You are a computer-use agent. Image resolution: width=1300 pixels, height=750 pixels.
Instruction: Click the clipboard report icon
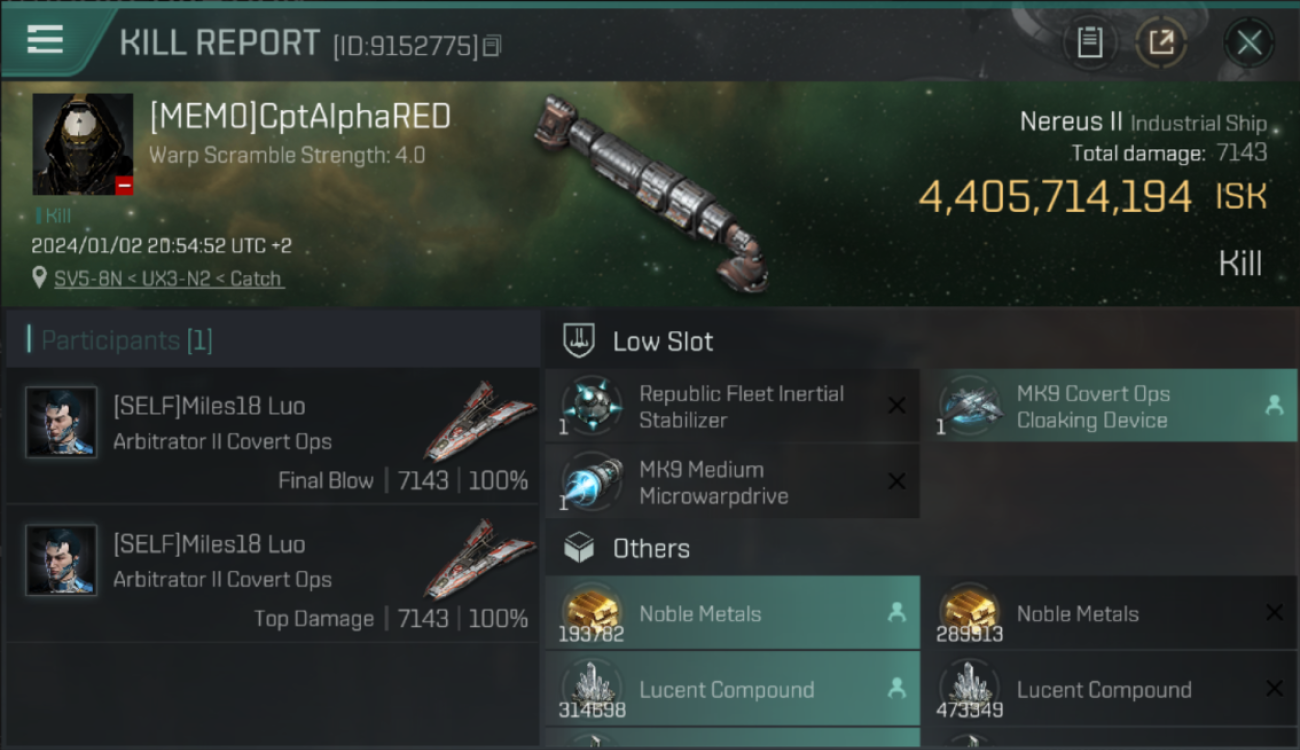point(1090,43)
